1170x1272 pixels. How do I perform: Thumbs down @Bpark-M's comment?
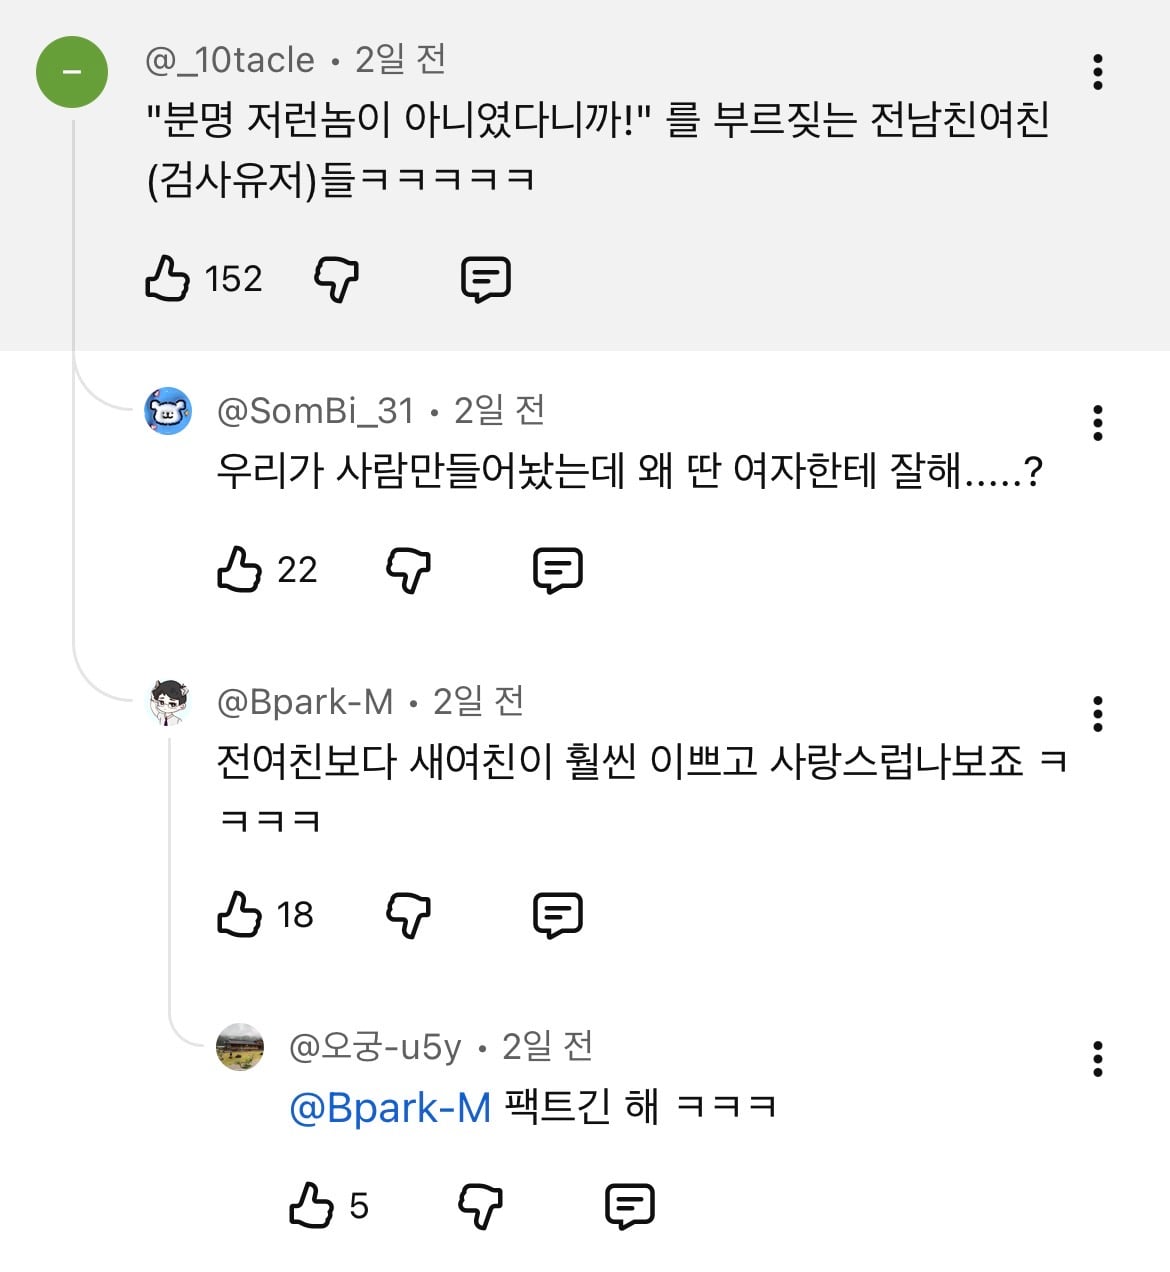[x=409, y=915]
